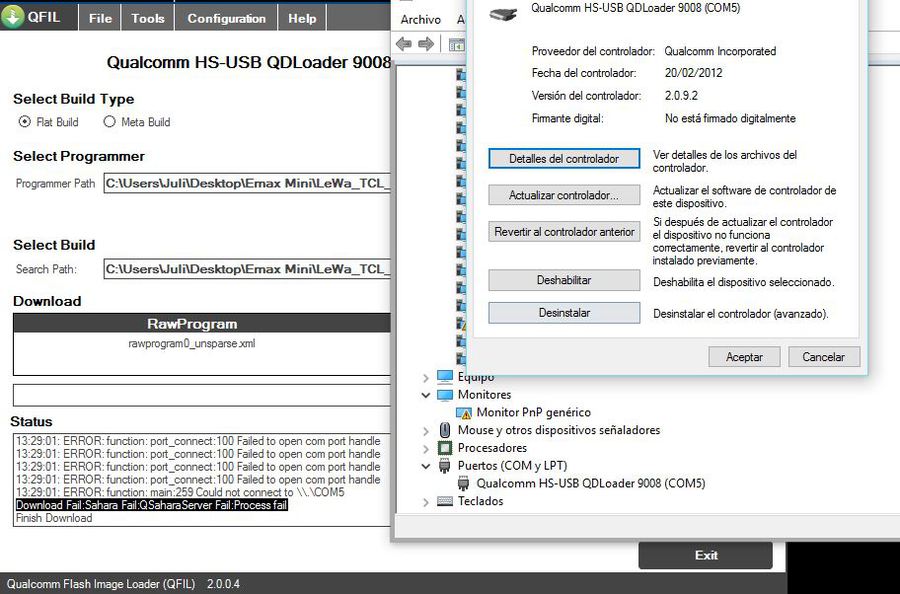
Task: Click No está firmado digitalmente text
Action: pos(730,118)
